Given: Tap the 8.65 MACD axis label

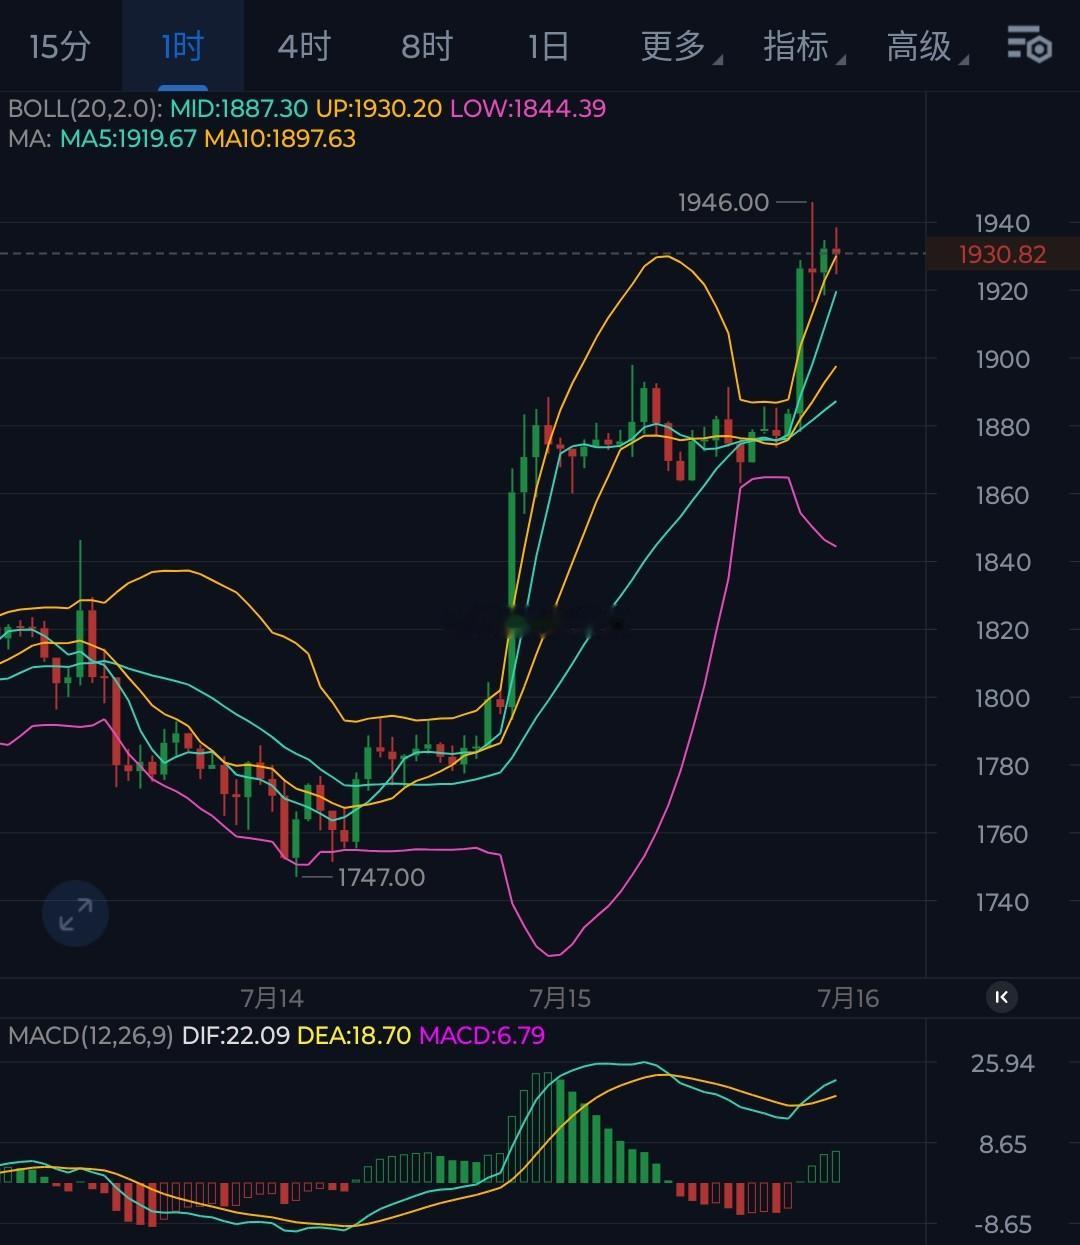Looking at the screenshot, I should tap(1003, 1144).
